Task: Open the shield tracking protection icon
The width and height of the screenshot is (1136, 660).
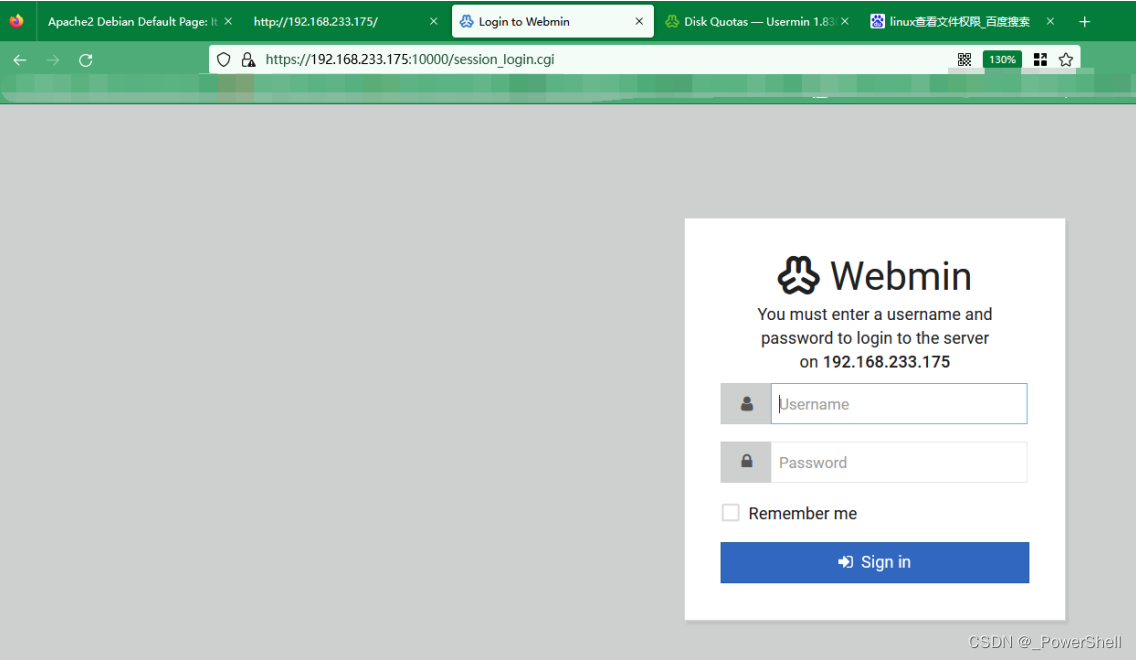Action: (224, 59)
